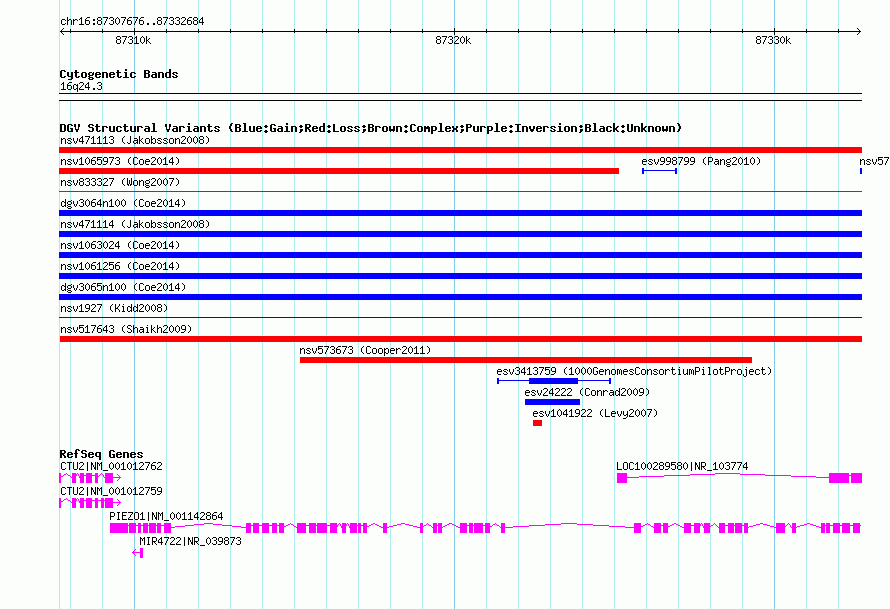The width and height of the screenshot is (890, 609).
Task: Click the left arrowhead of the ruler
Action: pos(62,31)
